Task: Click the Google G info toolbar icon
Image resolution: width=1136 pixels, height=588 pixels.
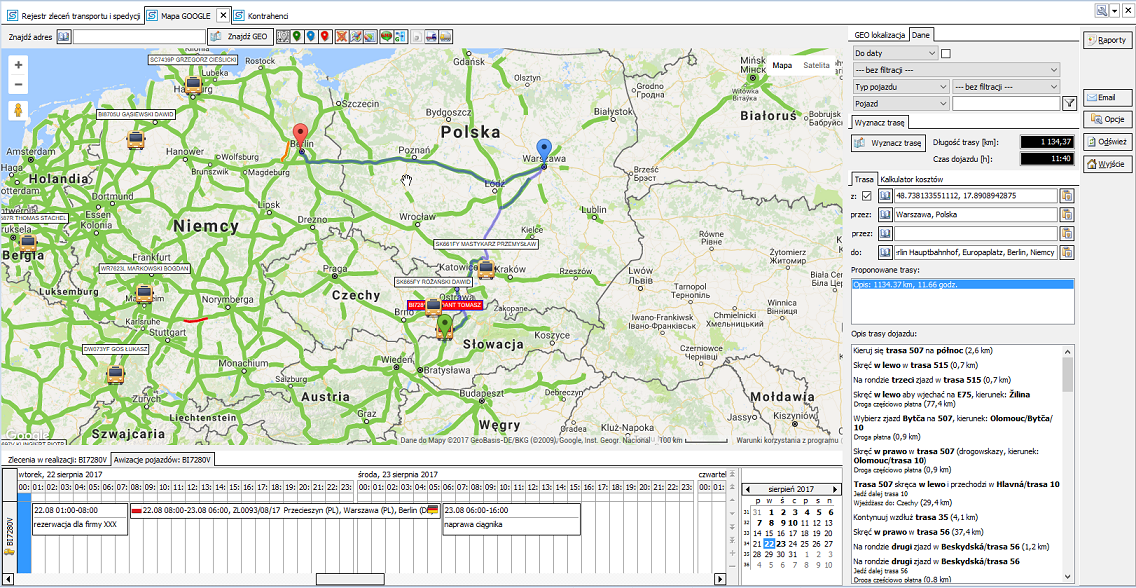Action: coord(401,36)
